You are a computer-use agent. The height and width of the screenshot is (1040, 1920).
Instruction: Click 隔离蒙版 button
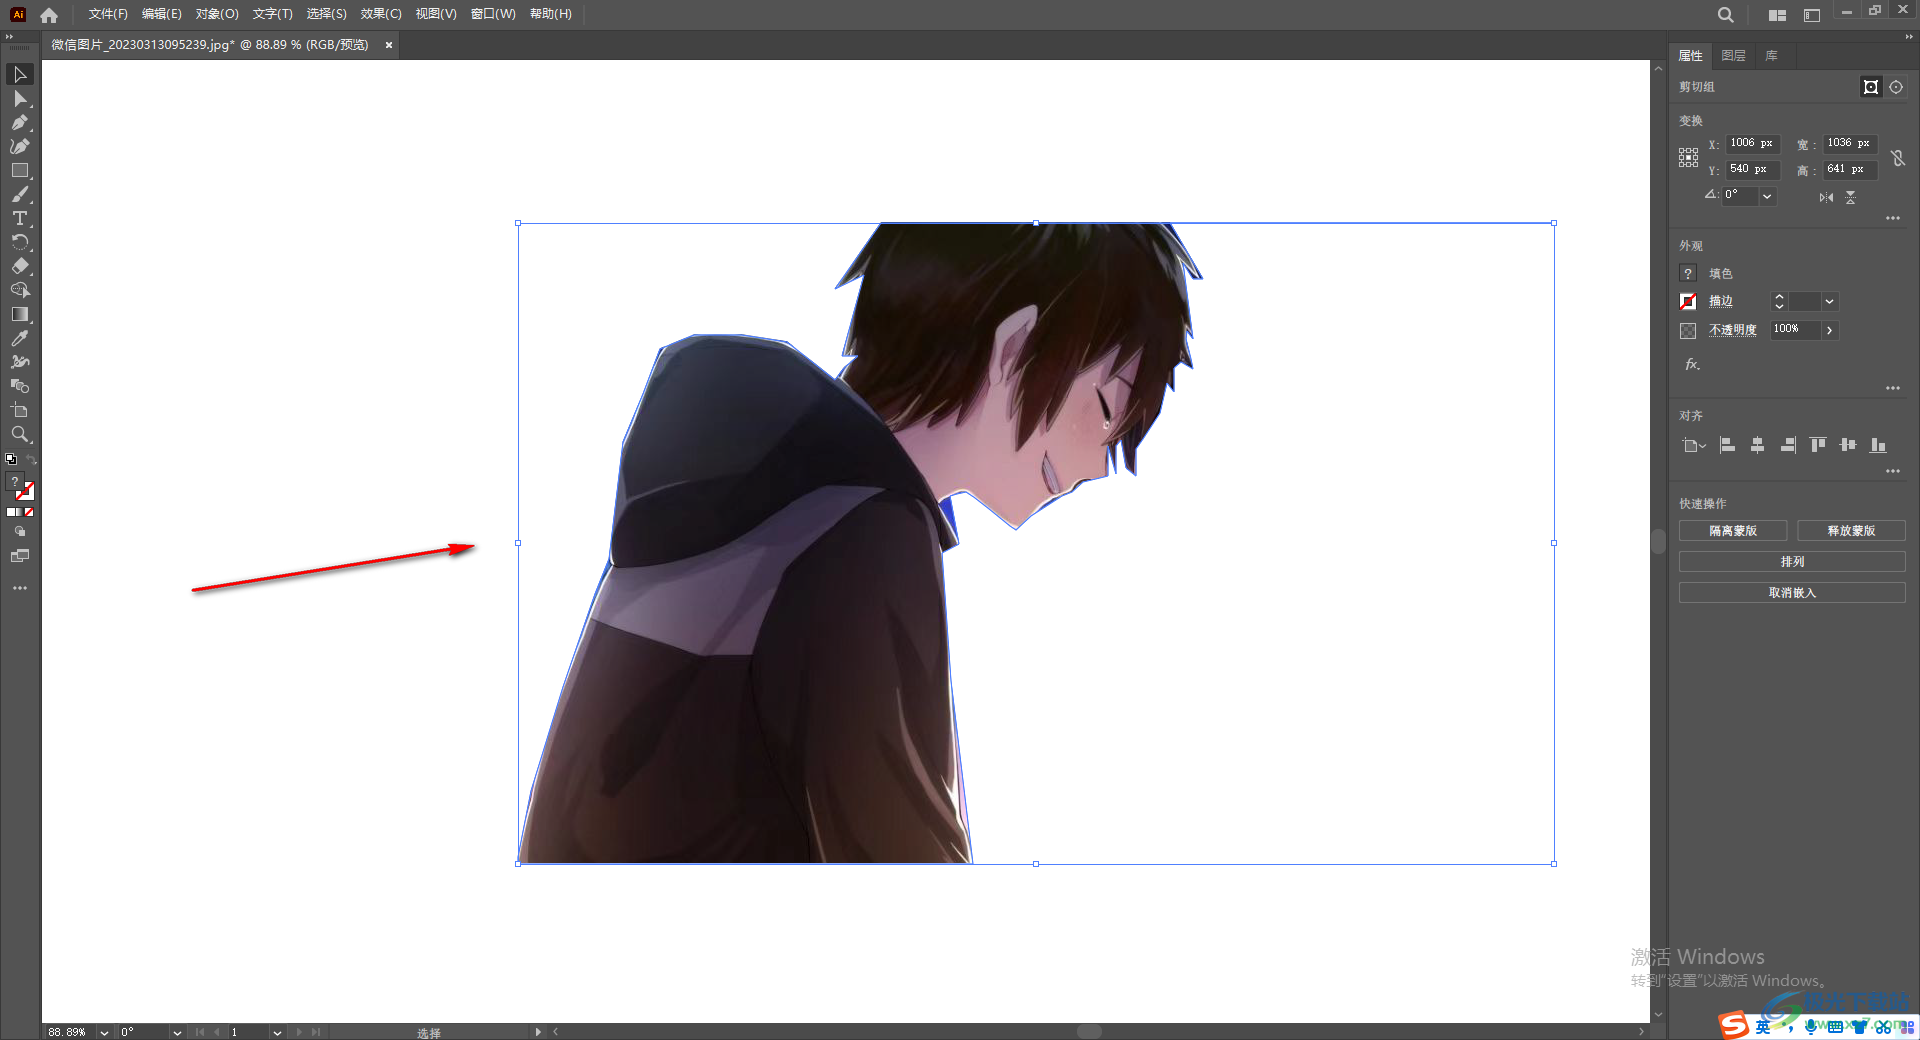(1733, 531)
